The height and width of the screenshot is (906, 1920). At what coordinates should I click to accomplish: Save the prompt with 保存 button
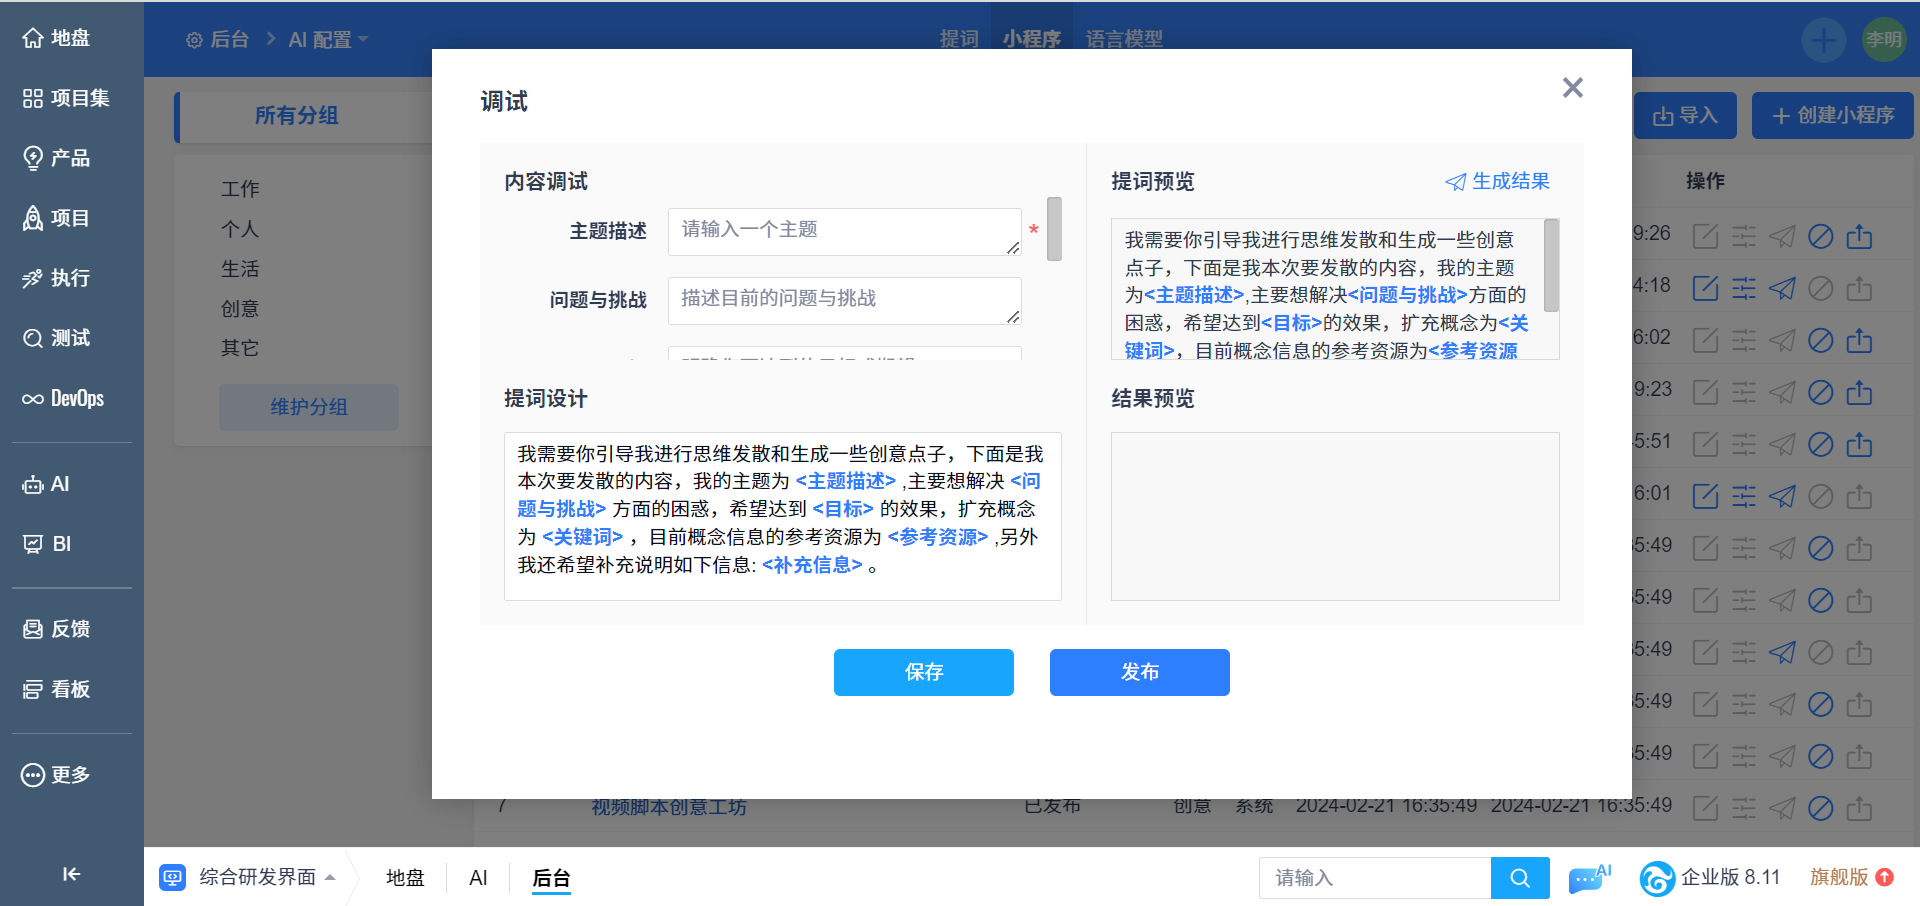click(924, 672)
